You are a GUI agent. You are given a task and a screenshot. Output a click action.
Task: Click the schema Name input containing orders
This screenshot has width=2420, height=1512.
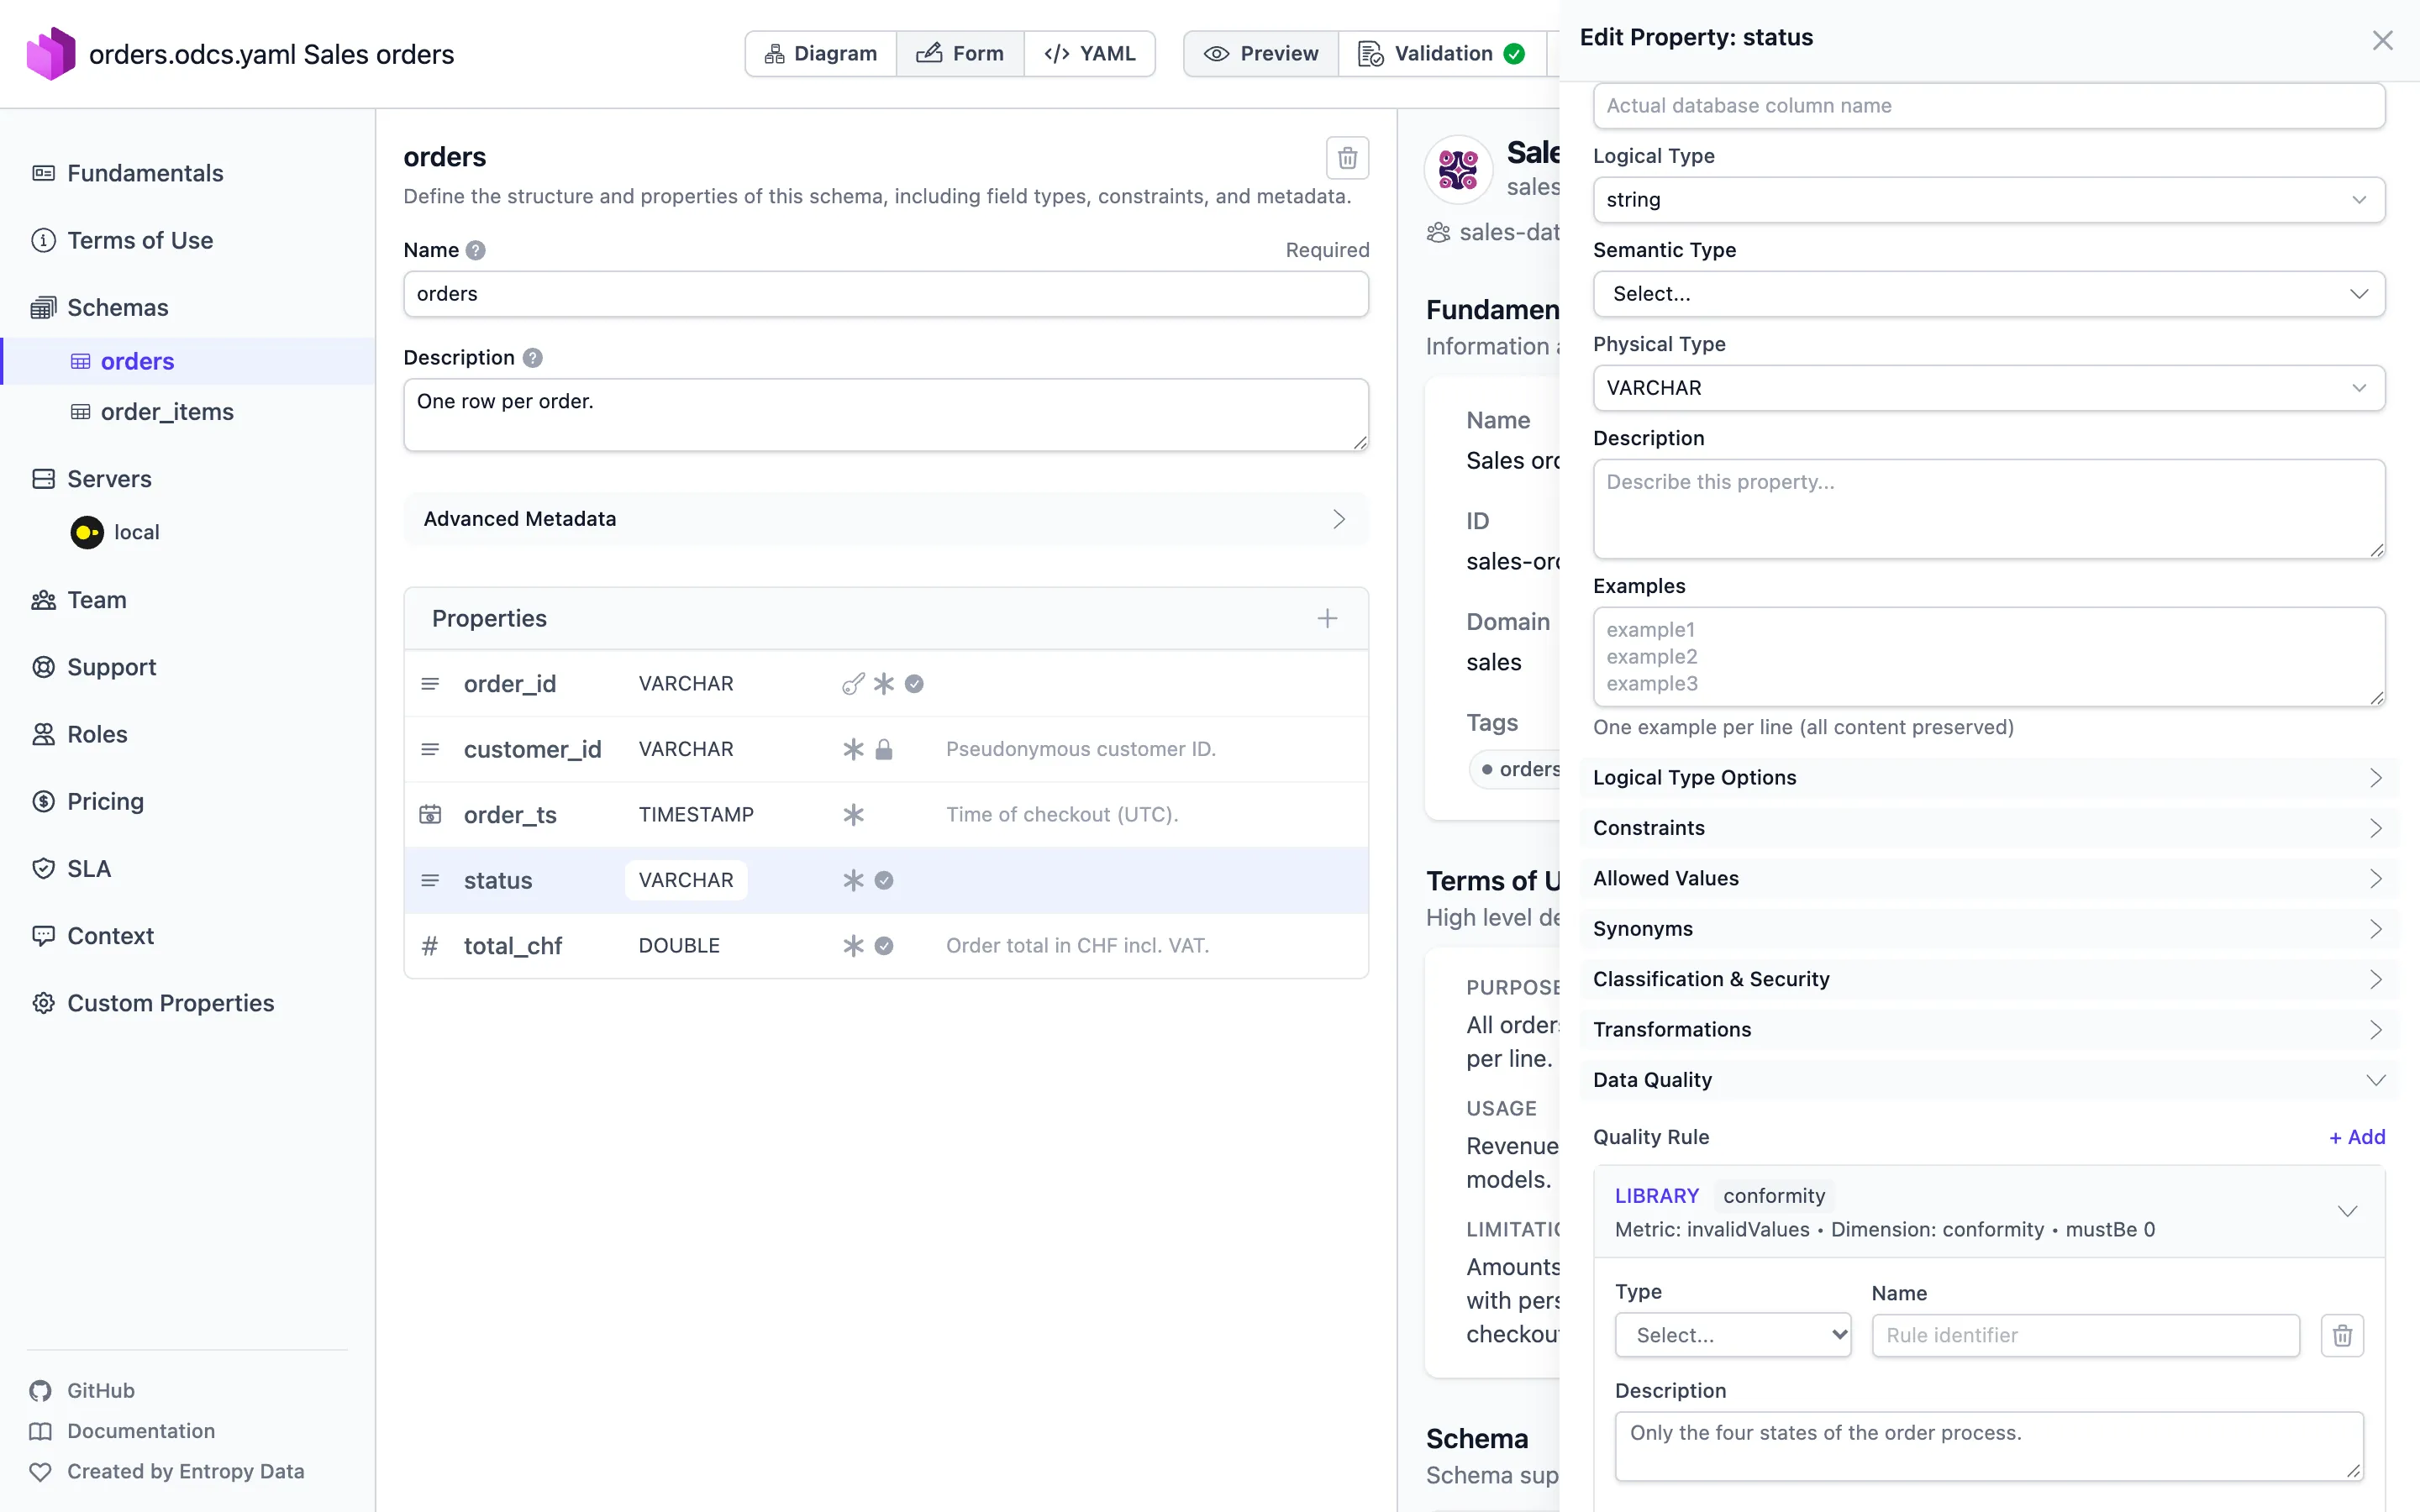pos(885,294)
